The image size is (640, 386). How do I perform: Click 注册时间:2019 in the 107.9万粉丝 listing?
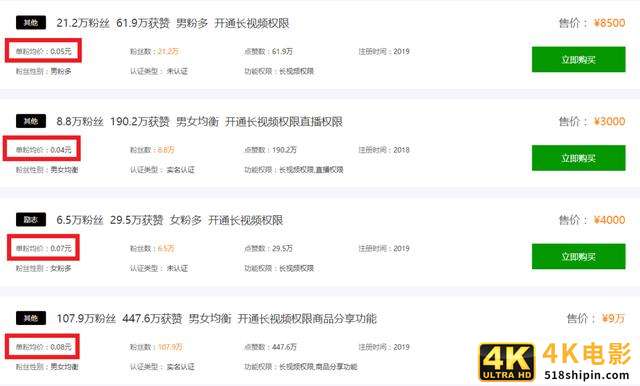click(384, 347)
